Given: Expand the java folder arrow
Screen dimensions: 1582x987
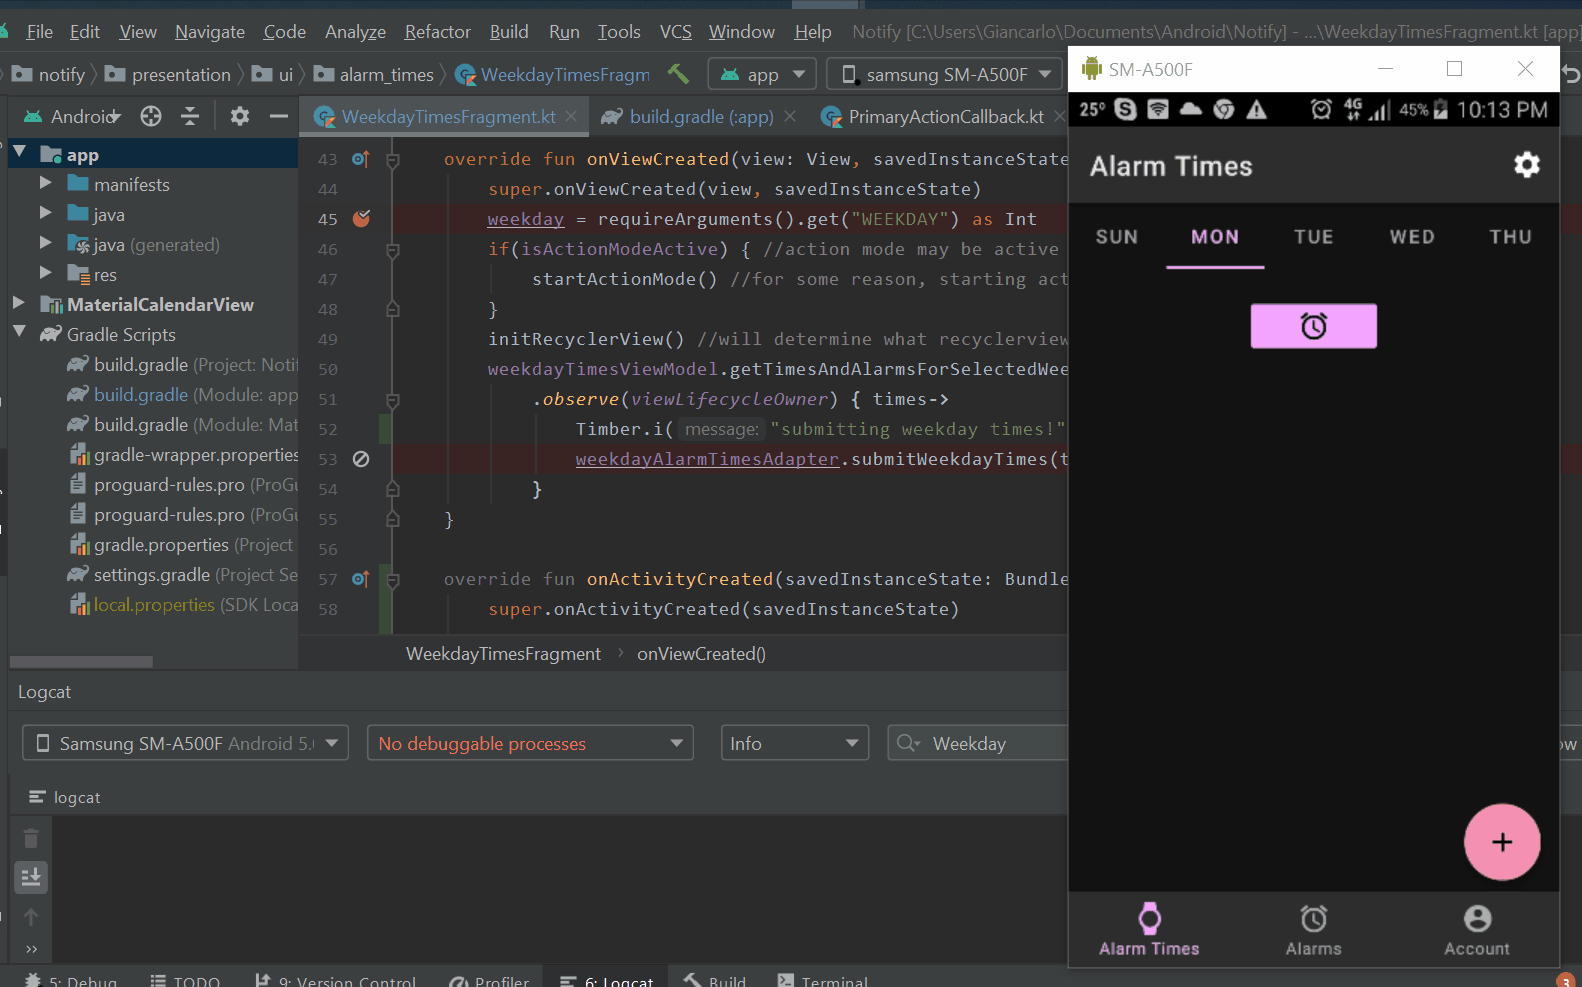Looking at the screenshot, I should pos(45,213).
